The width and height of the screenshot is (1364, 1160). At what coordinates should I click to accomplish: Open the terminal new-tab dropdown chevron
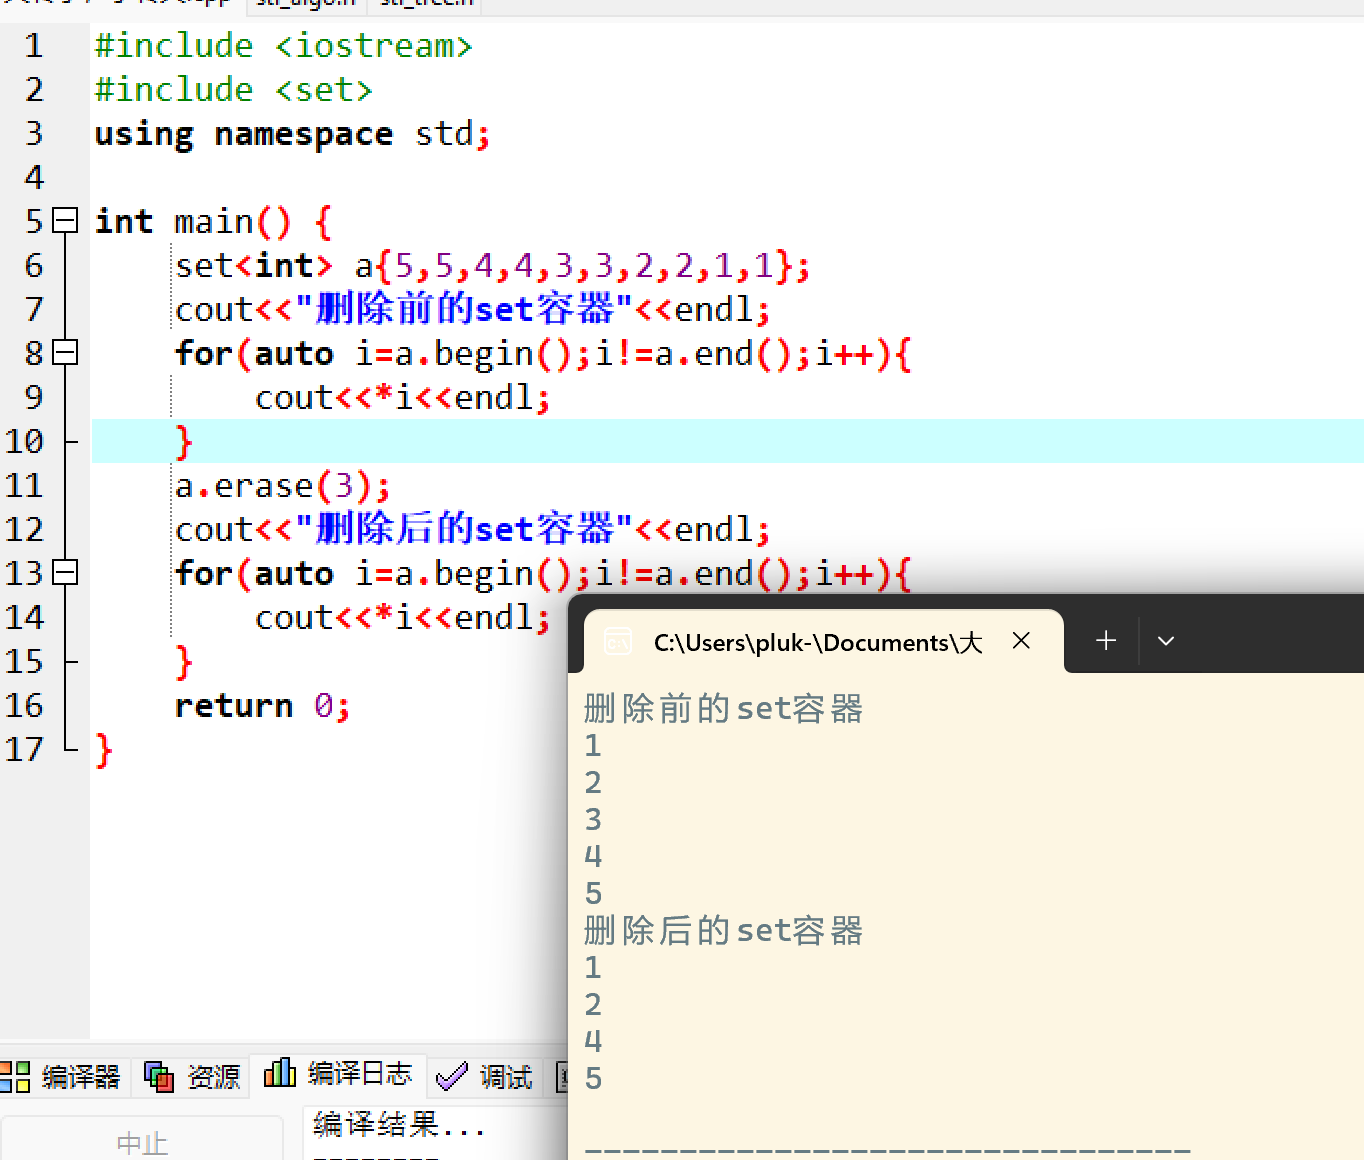click(1165, 640)
